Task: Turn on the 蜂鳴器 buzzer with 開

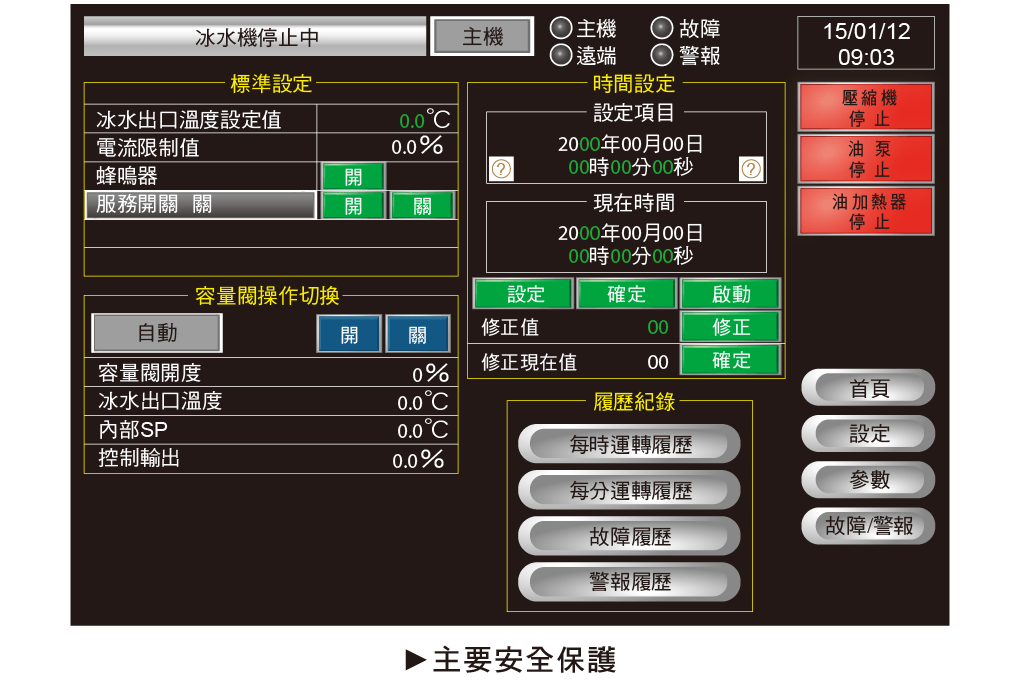Action: pyautogui.click(x=354, y=177)
